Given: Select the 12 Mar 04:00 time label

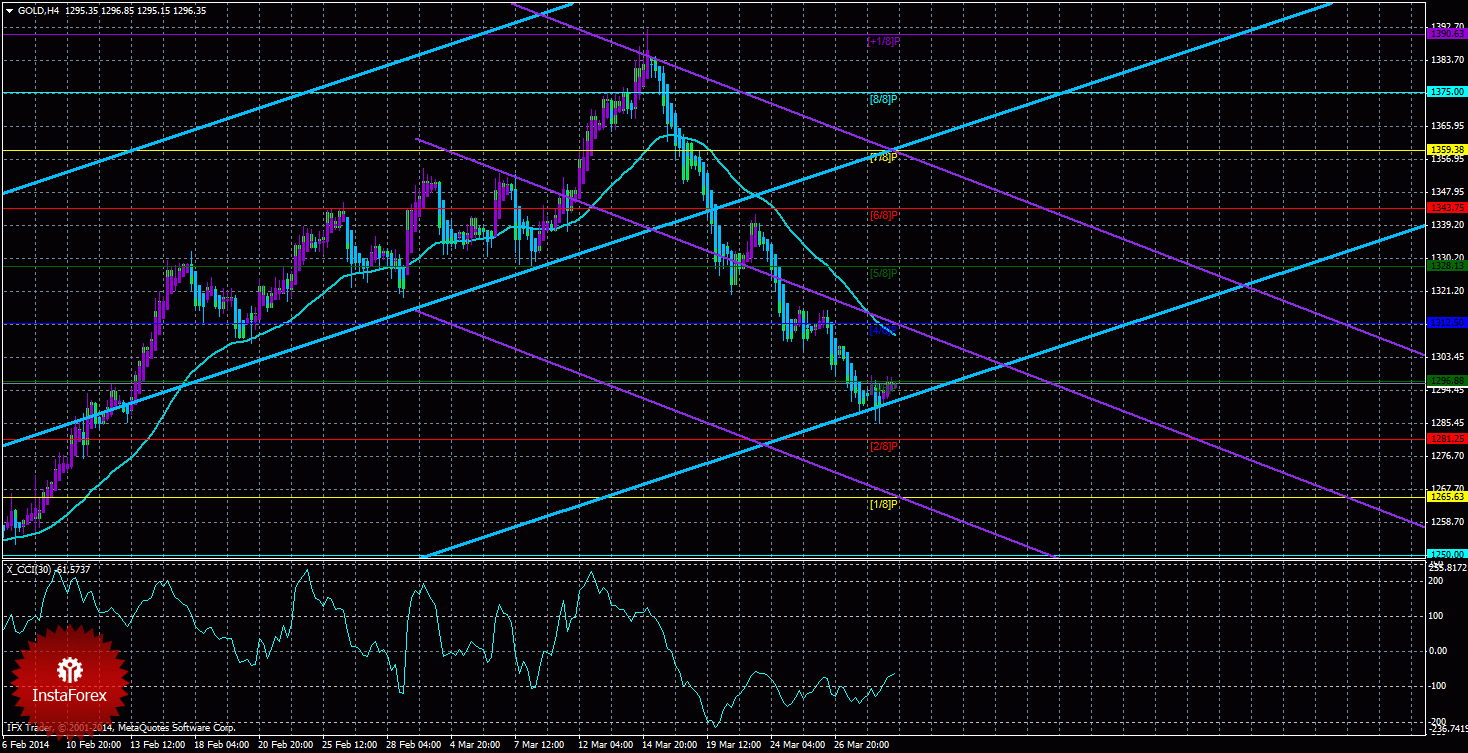Looking at the screenshot, I should pyautogui.click(x=607, y=745).
